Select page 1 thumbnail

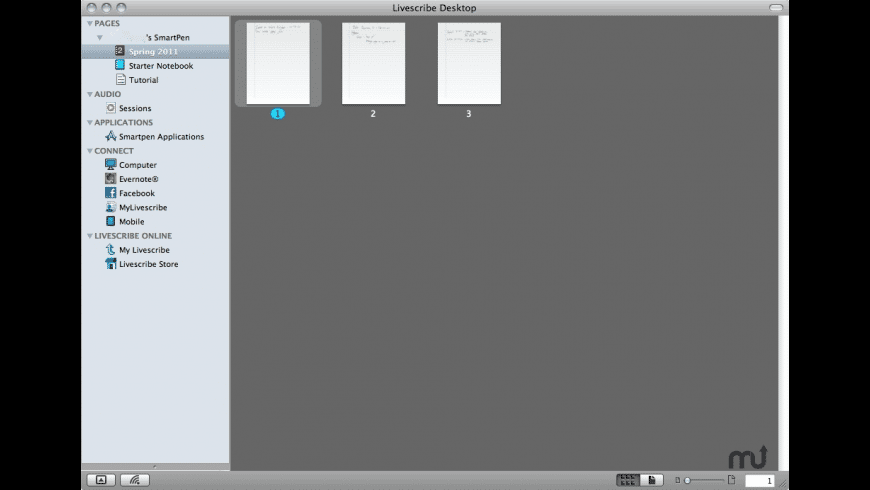[x=278, y=63]
